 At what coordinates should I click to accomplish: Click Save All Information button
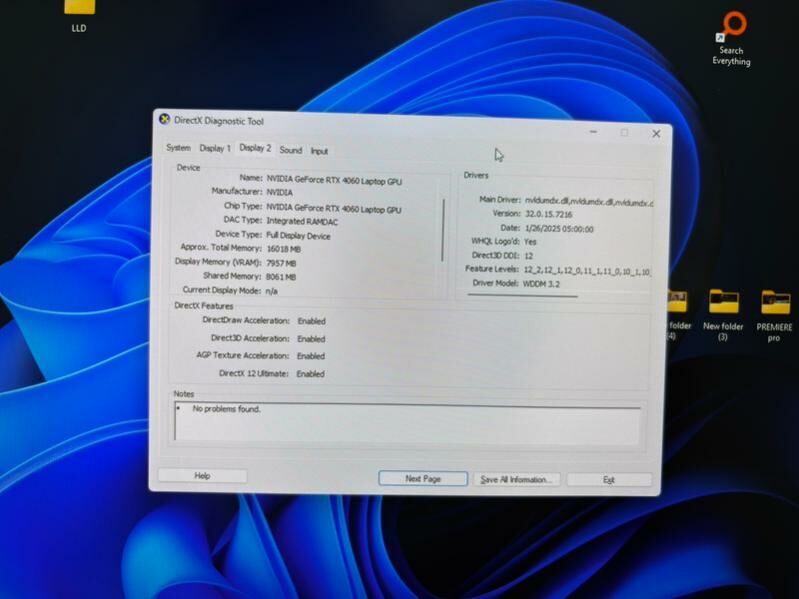click(x=517, y=479)
